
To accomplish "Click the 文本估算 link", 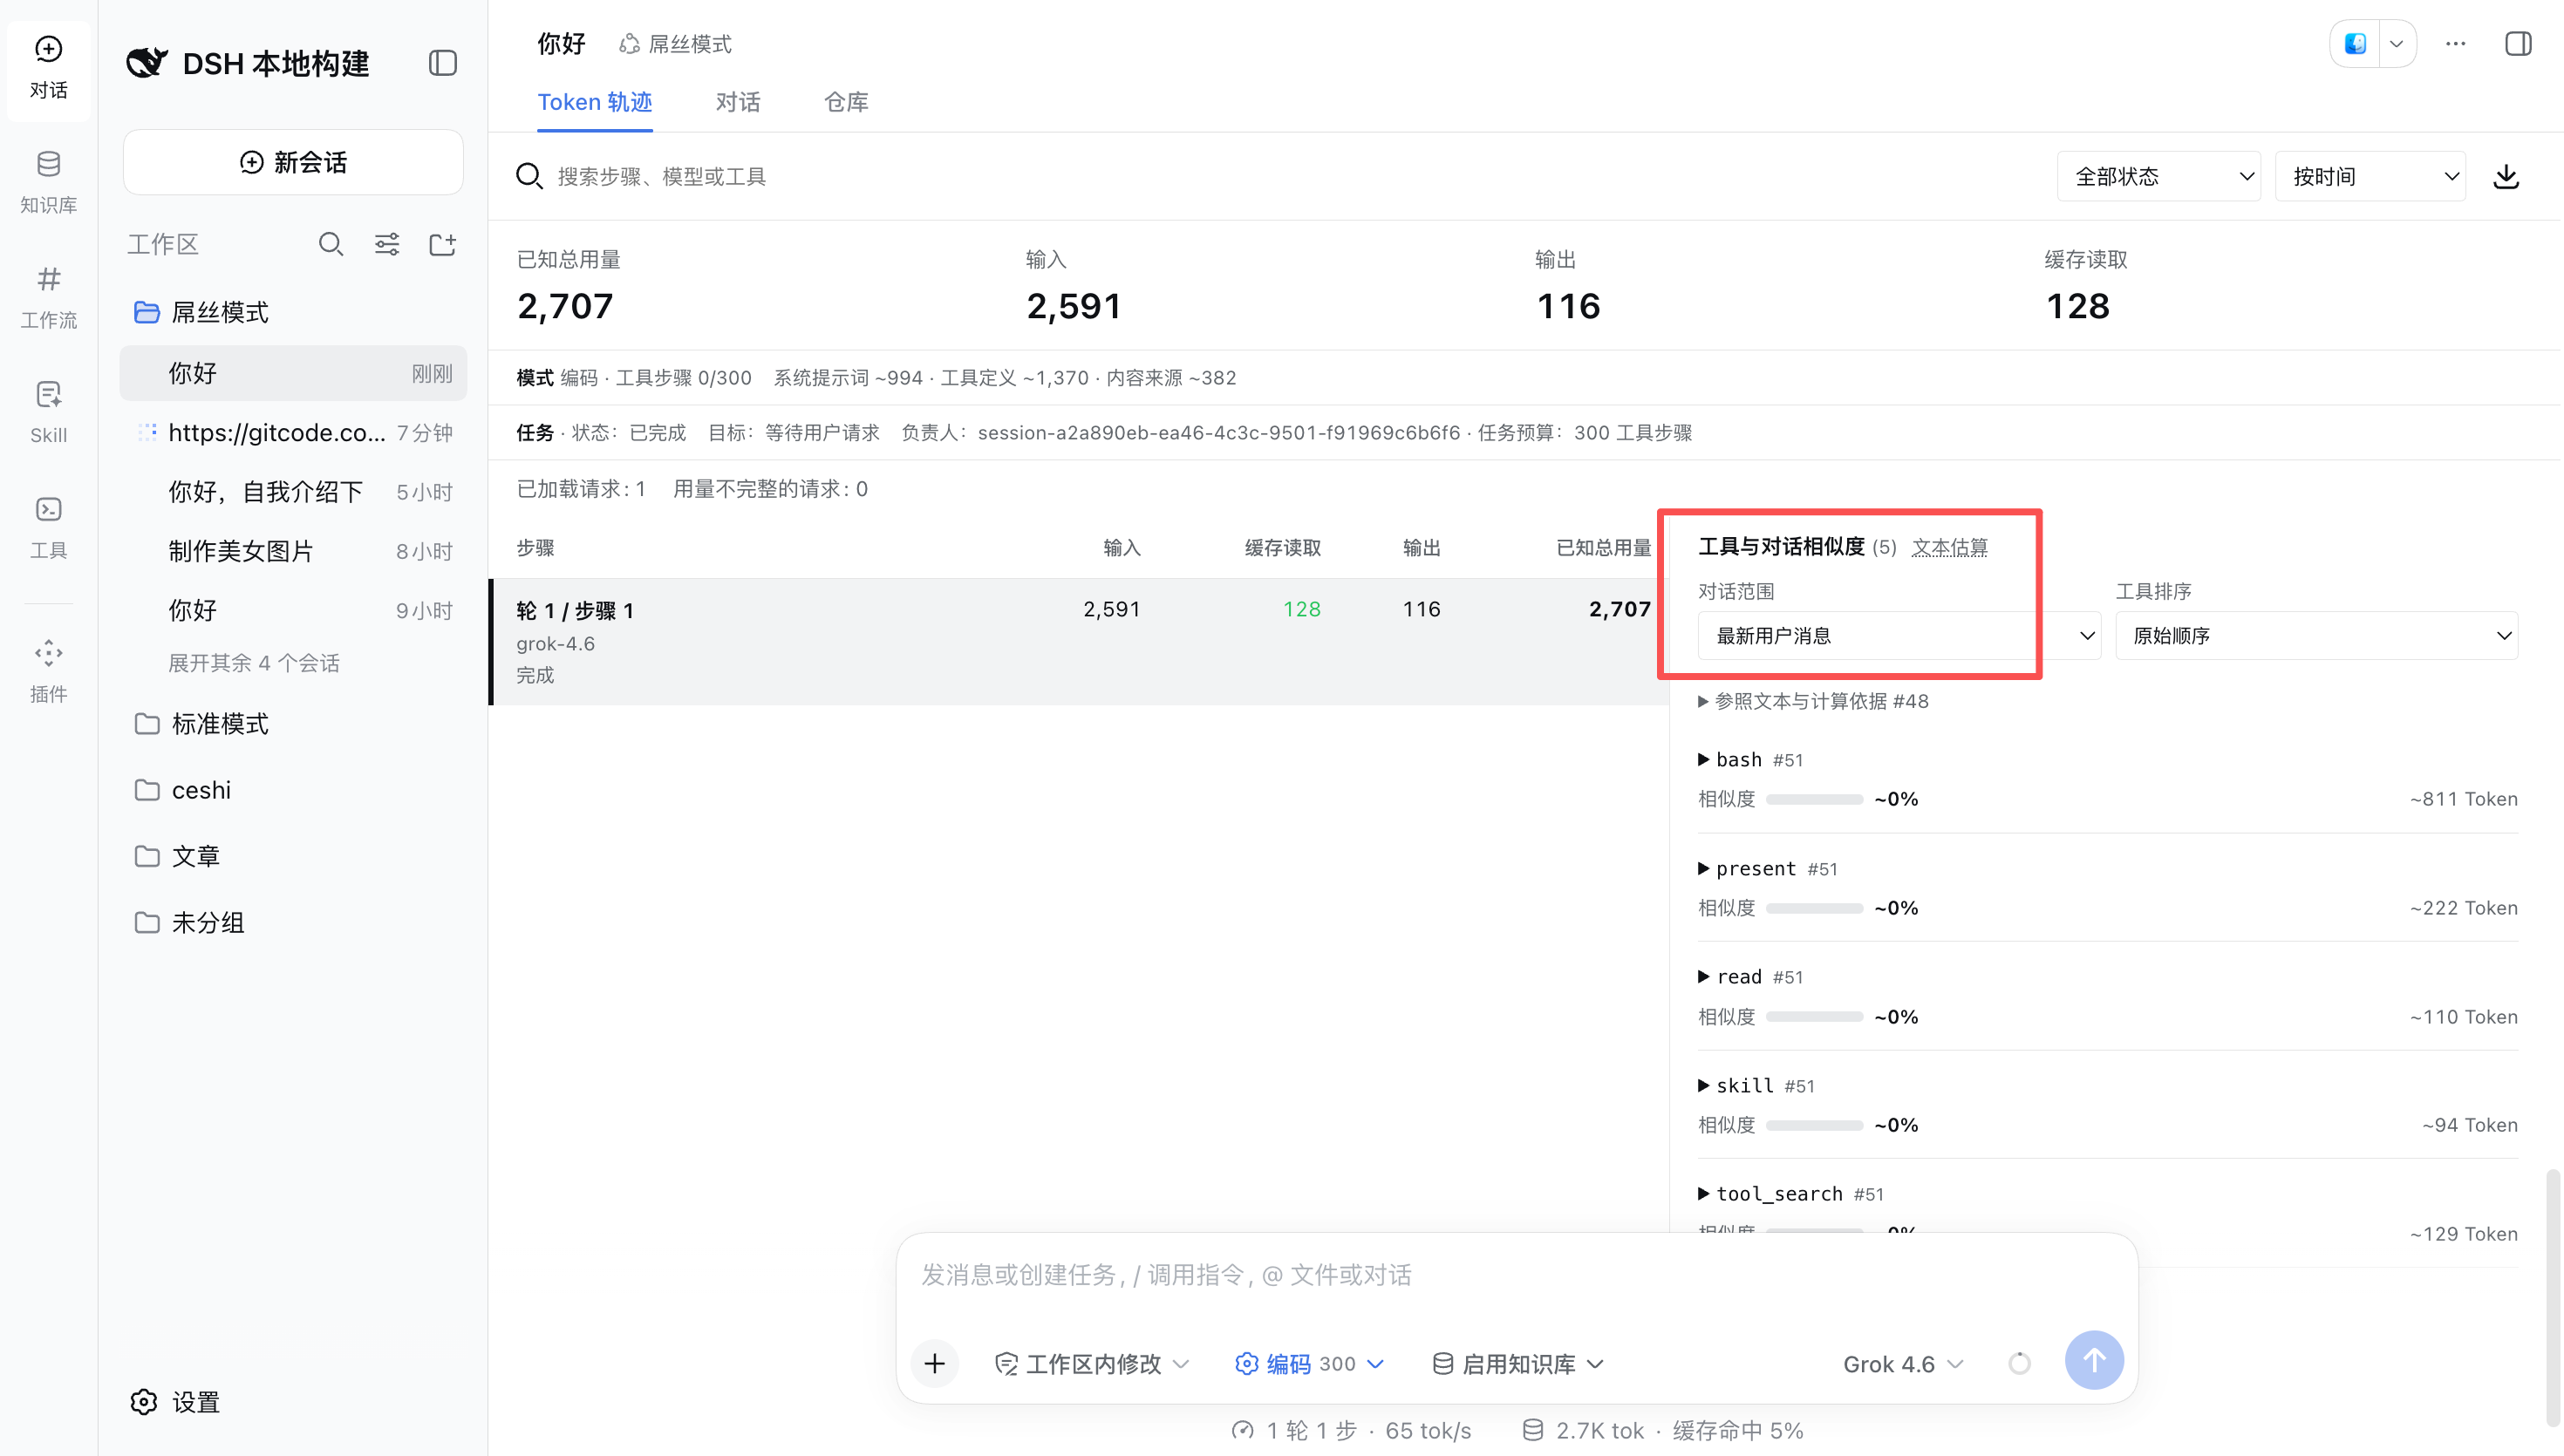I will tap(1949, 548).
